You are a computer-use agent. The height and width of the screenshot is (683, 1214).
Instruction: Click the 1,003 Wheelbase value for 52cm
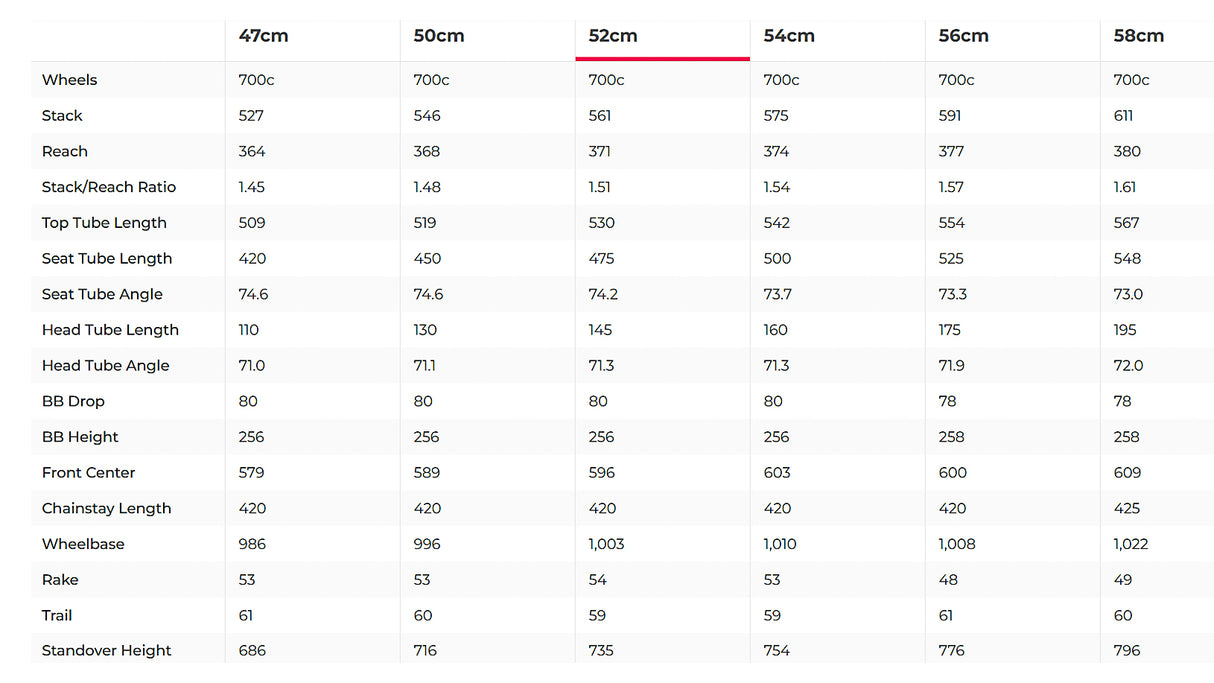(x=606, y=544)
